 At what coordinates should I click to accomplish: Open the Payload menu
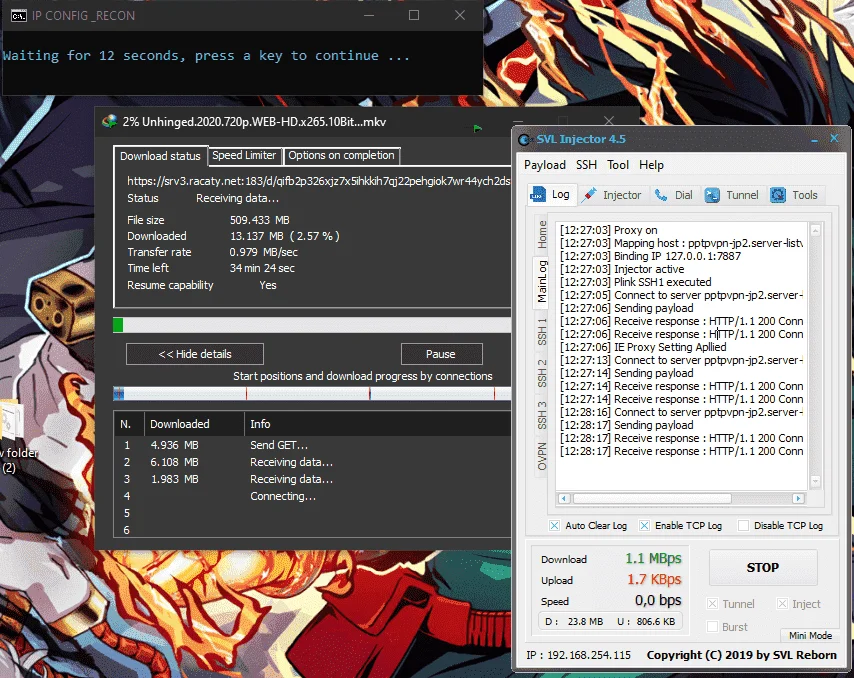[x=545, y=165]
